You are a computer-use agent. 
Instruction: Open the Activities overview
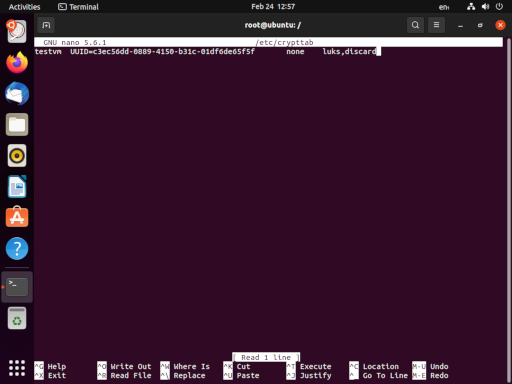pos(24,7)
